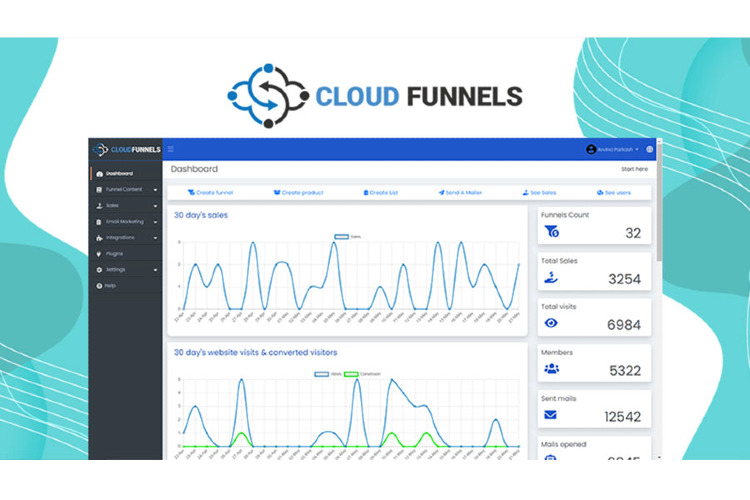750x500 pixels.
Task: Click the Total visits value 6984
Action: [624, 325]
